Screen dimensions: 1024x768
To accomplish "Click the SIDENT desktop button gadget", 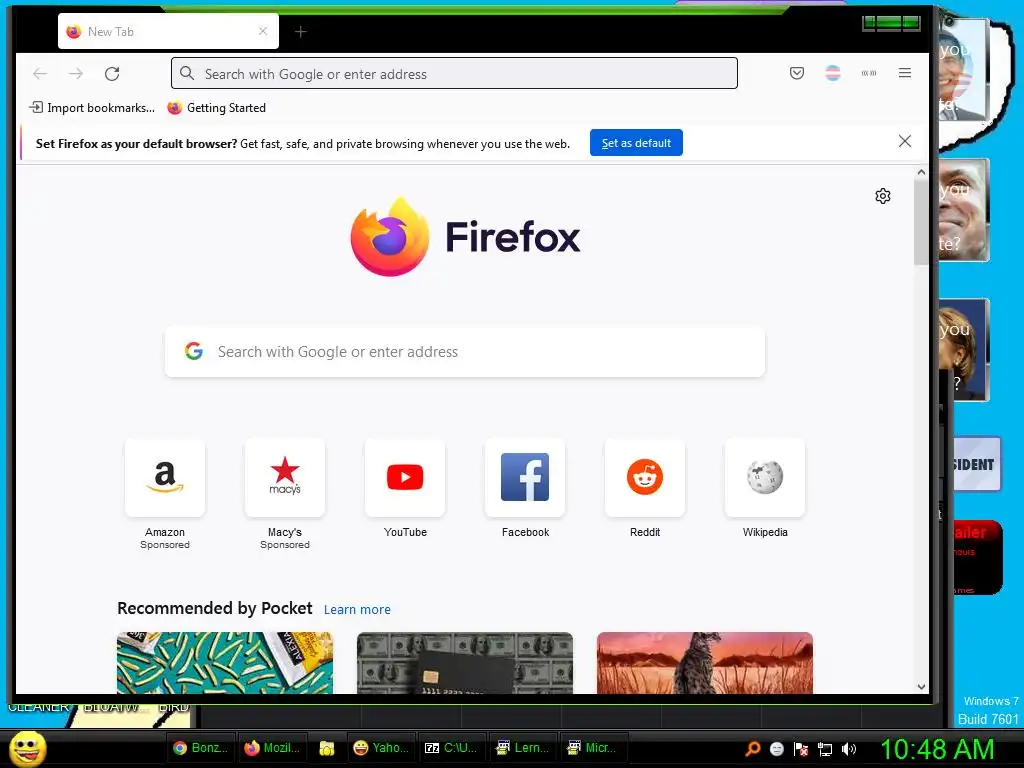I will 976,464.
